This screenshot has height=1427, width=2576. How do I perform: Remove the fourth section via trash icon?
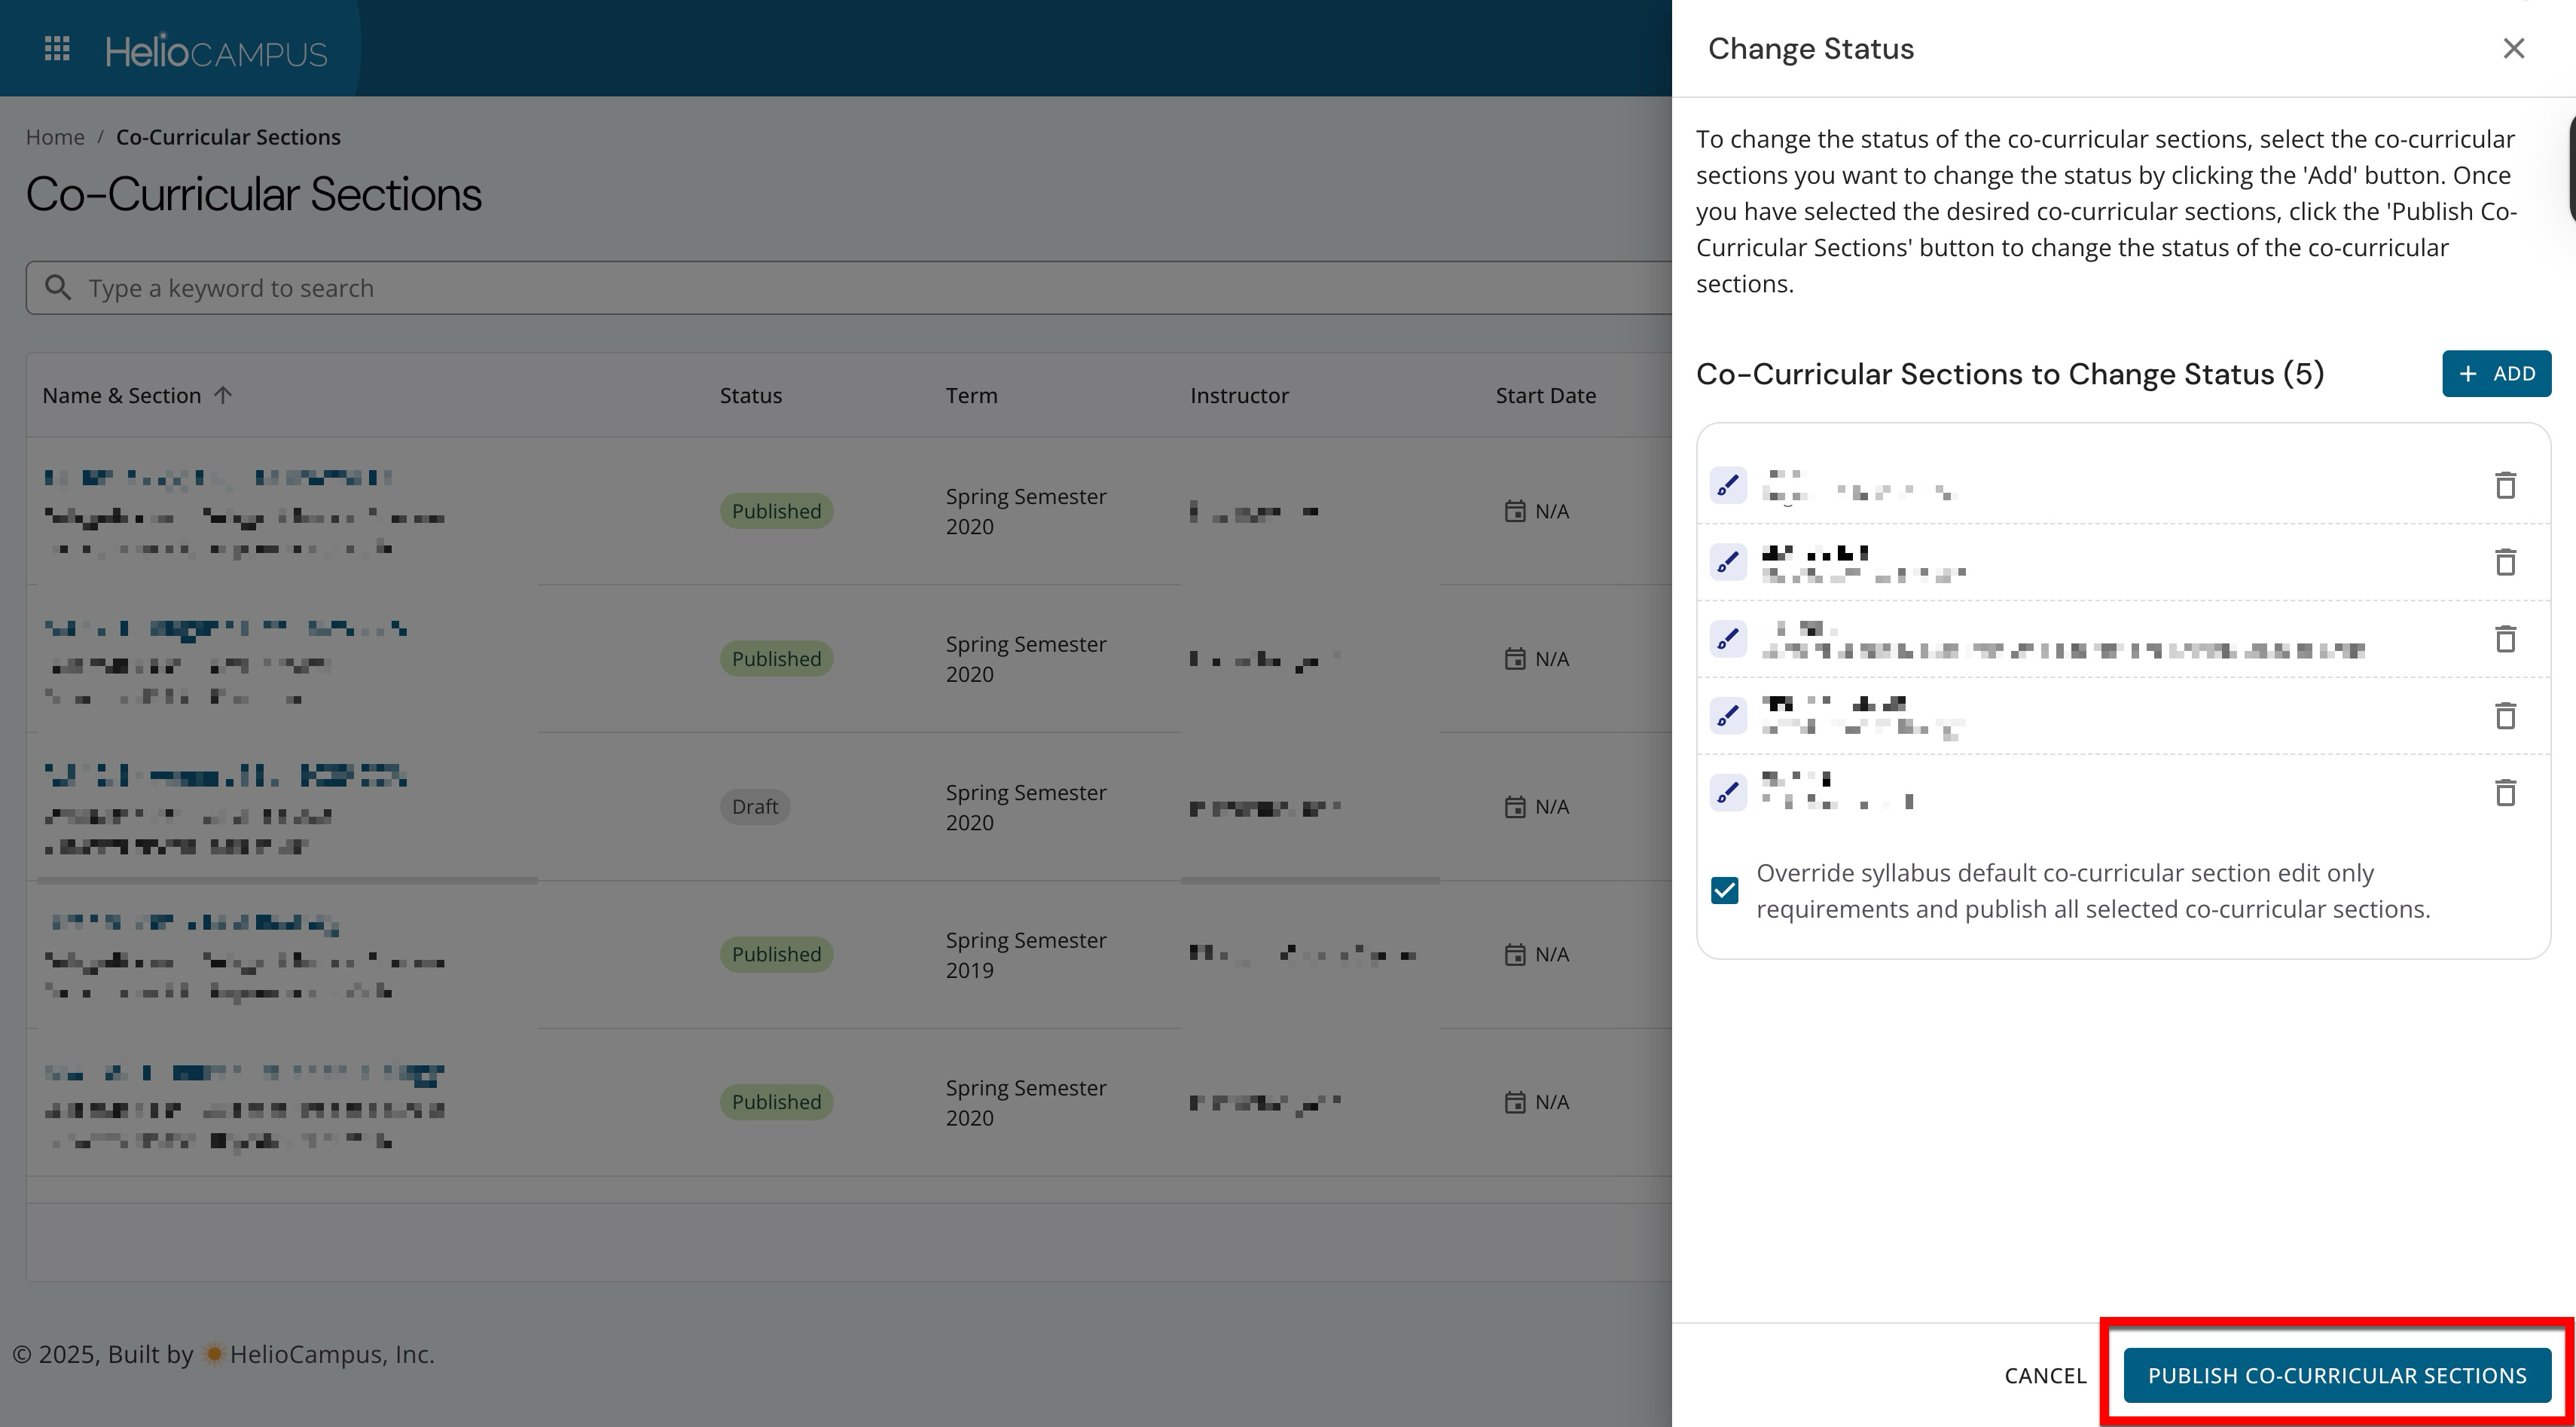pyautogui.click(x=2504, y=716)
